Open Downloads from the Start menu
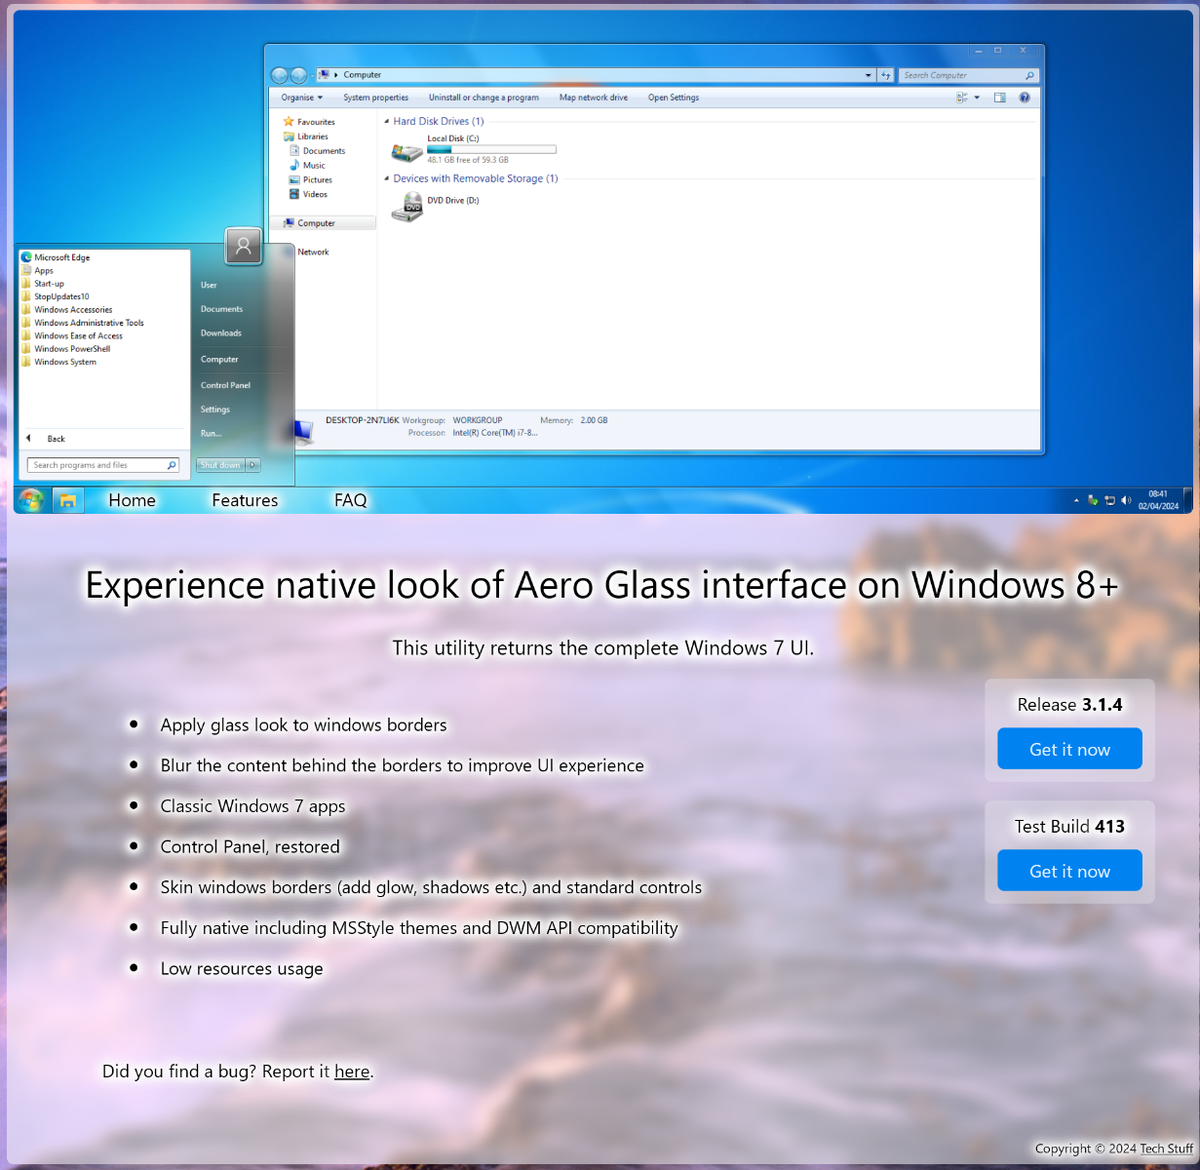This screenshot has height=1170, width=1200. click(x=221, y=333)
